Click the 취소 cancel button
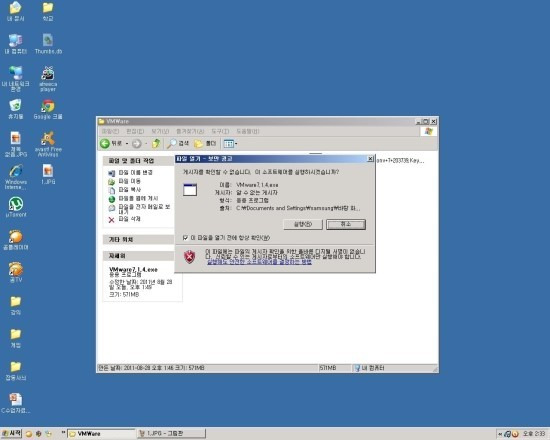Viewport: 550px width, 440px height. [x=346, y=225]
